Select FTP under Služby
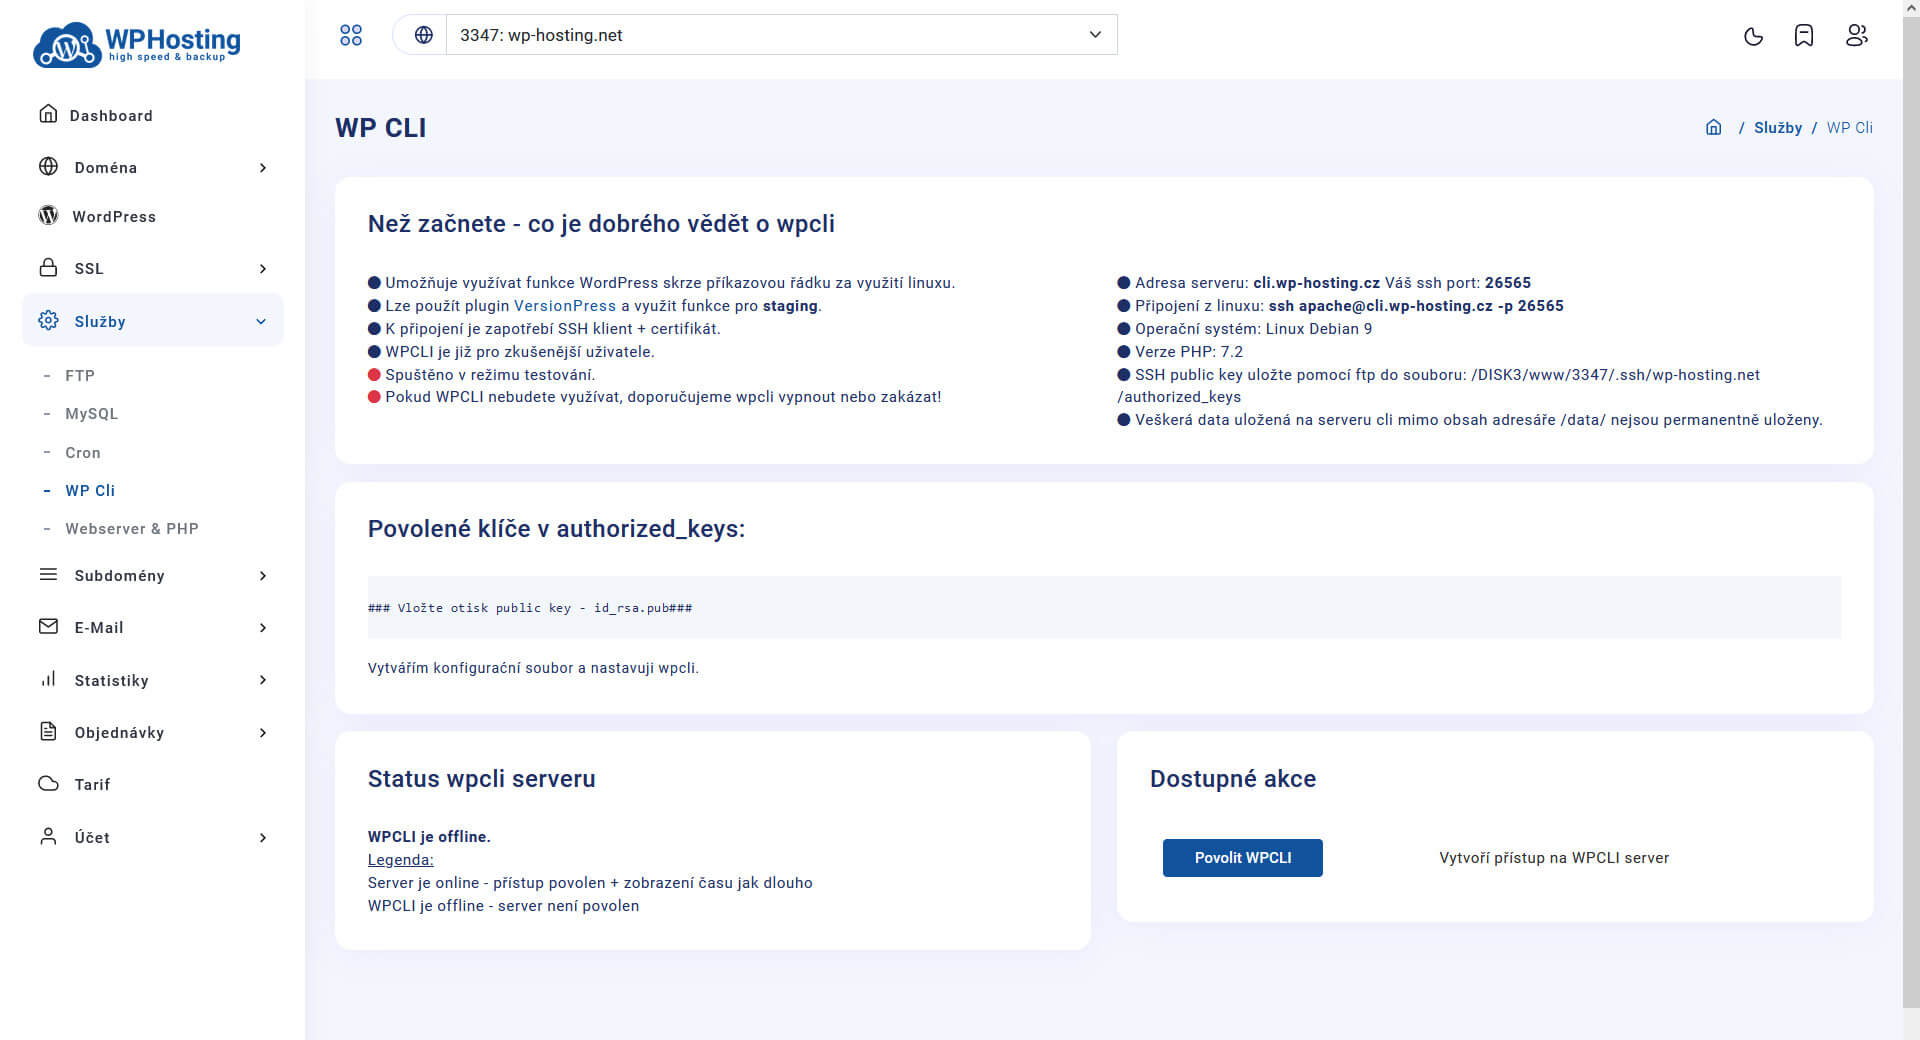The width and height of the screenshot is (1920, 1040). (x=80, y=376)
